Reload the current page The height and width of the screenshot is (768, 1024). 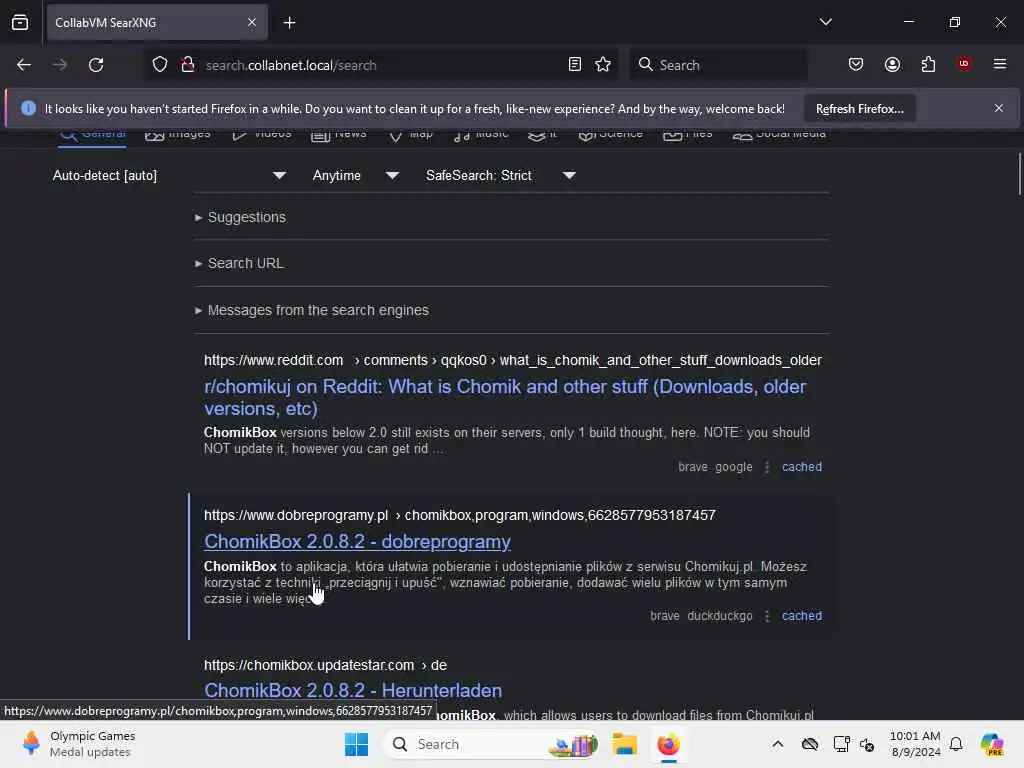pos(96,65)
